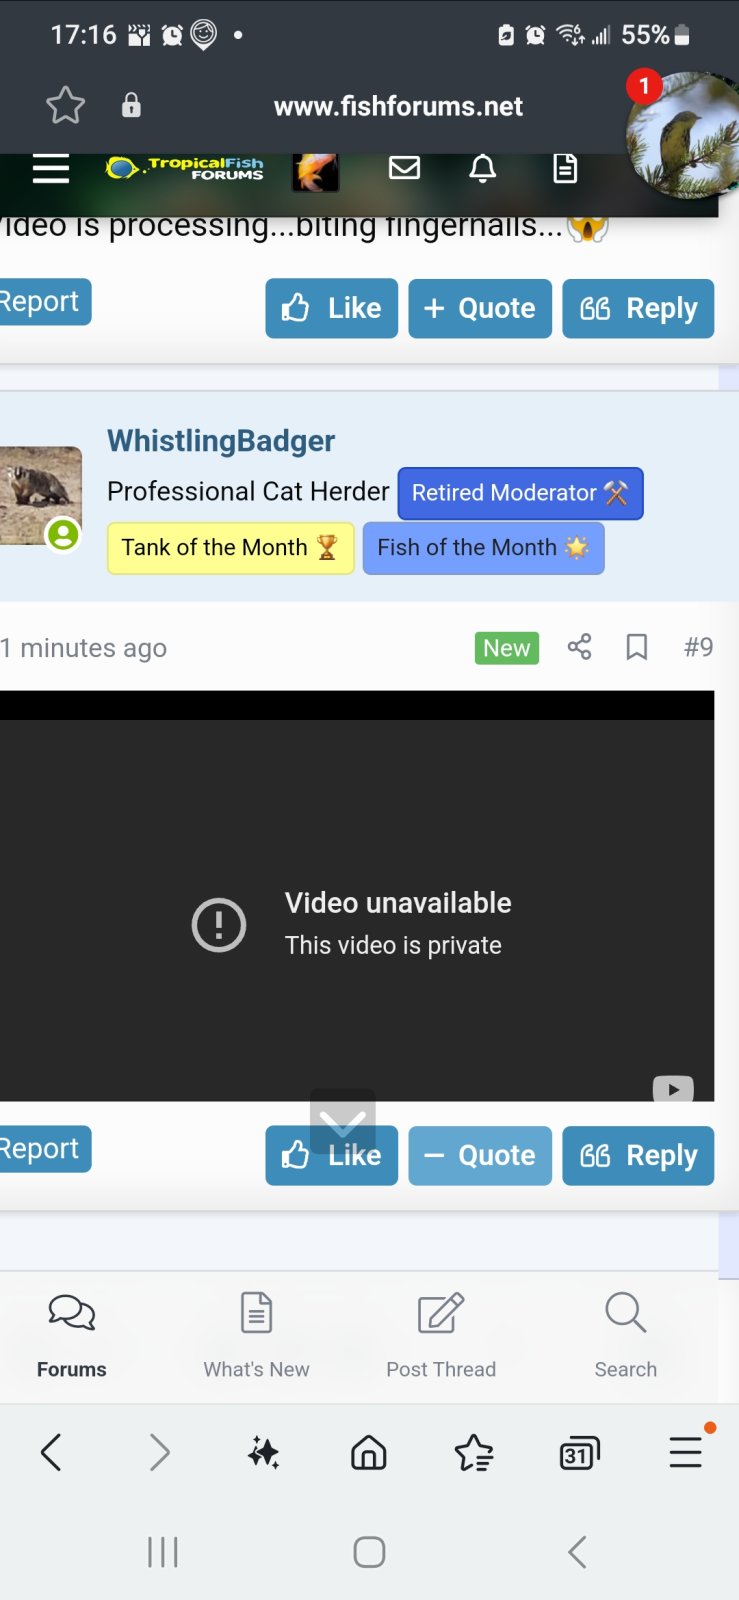The width and height of the screenshot is (739, 1600).
Task: Like the video post by WhistlingBadger
Action: (331, 1156)
